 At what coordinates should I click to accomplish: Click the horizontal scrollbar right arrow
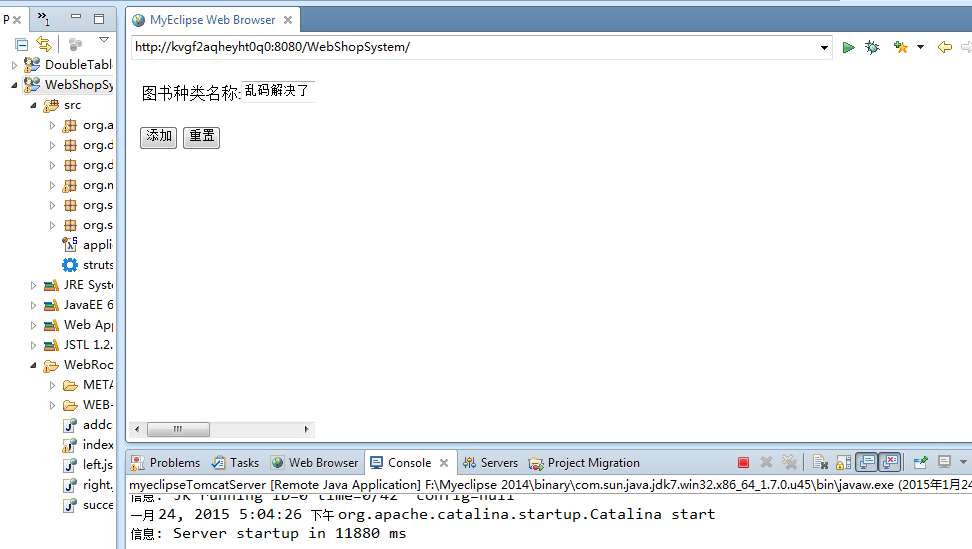click(306, 429)
